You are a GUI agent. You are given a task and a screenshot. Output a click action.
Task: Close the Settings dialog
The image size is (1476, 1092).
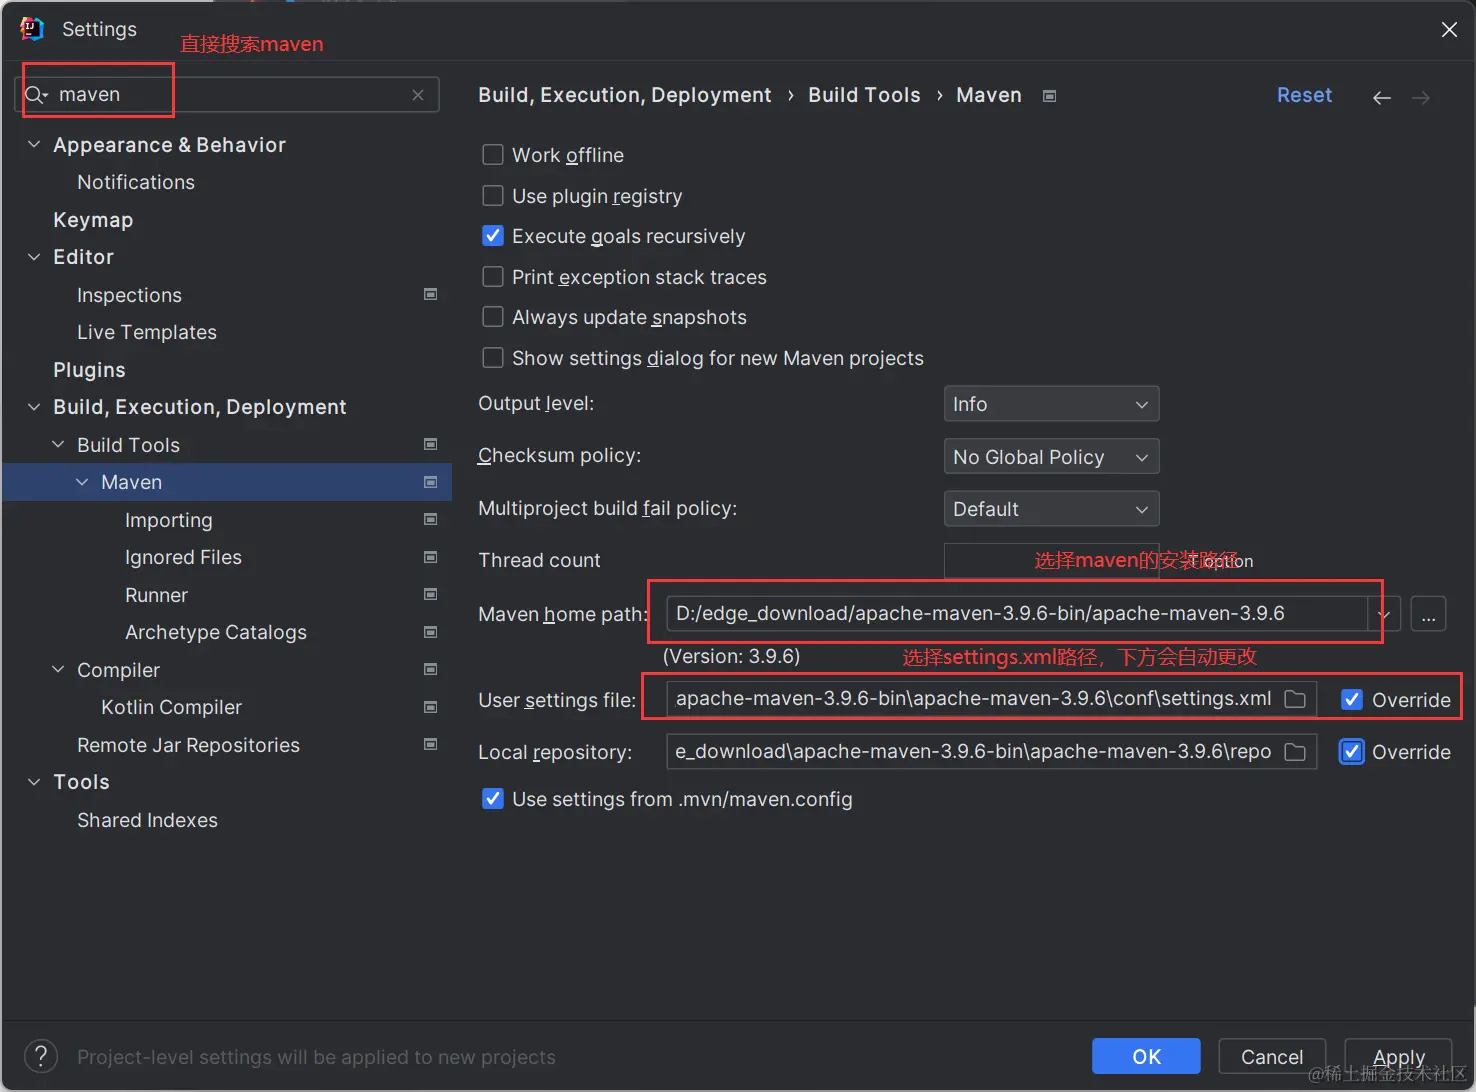pos(1449,30)
